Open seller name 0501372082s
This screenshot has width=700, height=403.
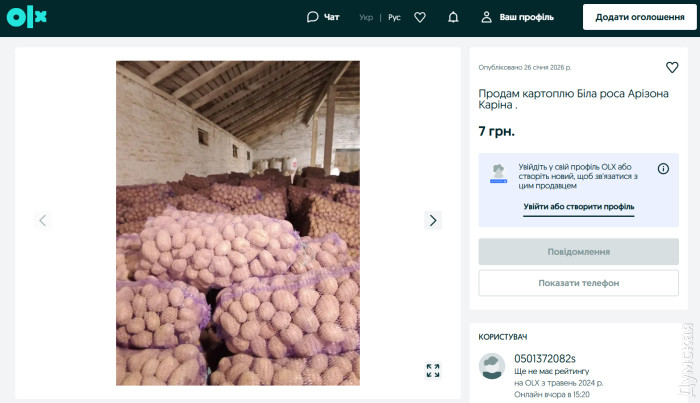coord(544,358)
